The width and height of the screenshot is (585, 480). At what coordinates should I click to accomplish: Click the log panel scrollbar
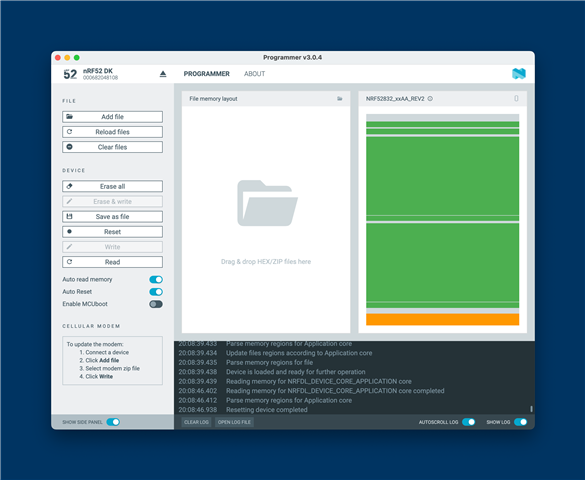[531, 409]
